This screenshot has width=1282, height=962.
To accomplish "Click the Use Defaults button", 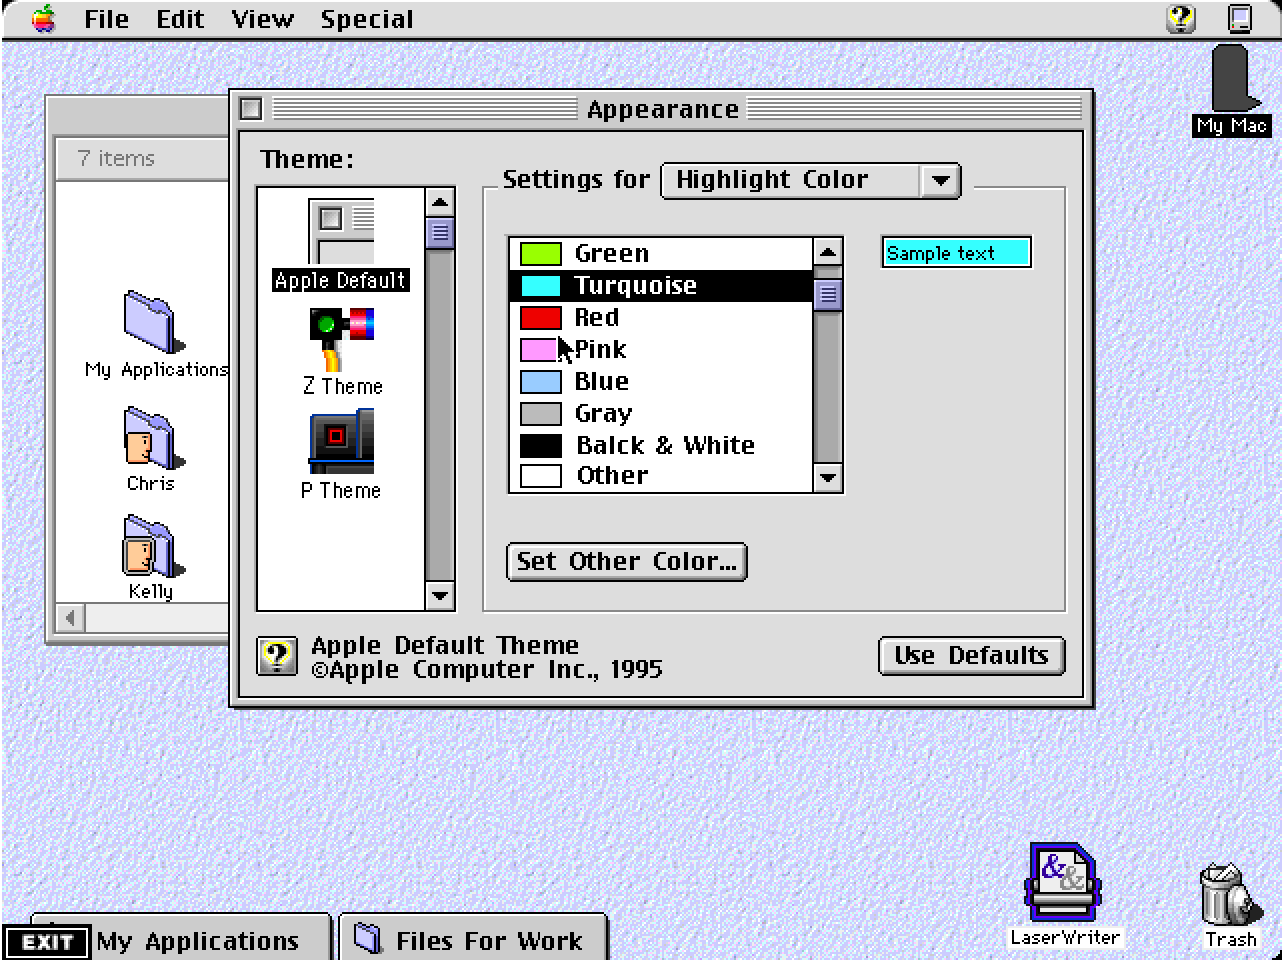I will tap(970, 656).
